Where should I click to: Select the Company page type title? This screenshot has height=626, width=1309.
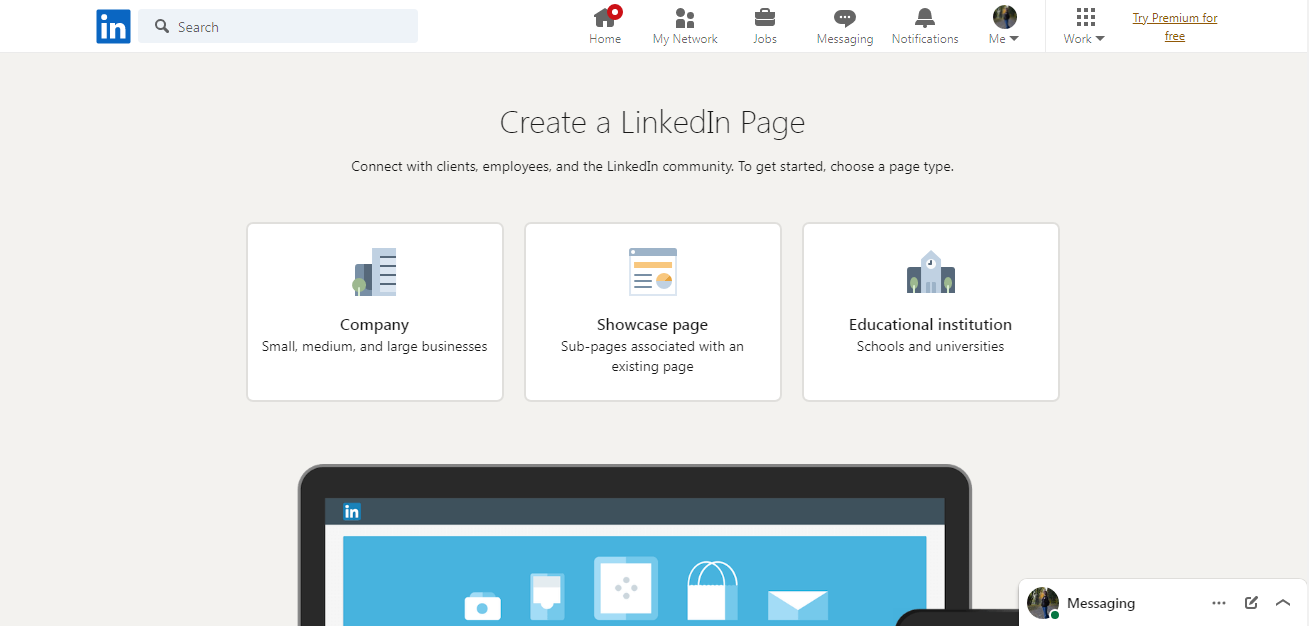(374, 324)
